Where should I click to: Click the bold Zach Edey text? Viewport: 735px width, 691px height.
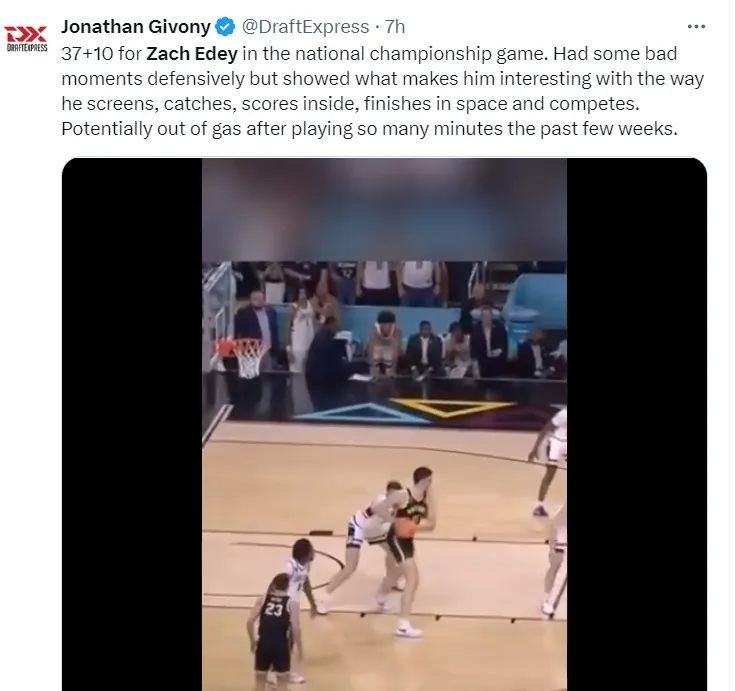click(192, 53)
